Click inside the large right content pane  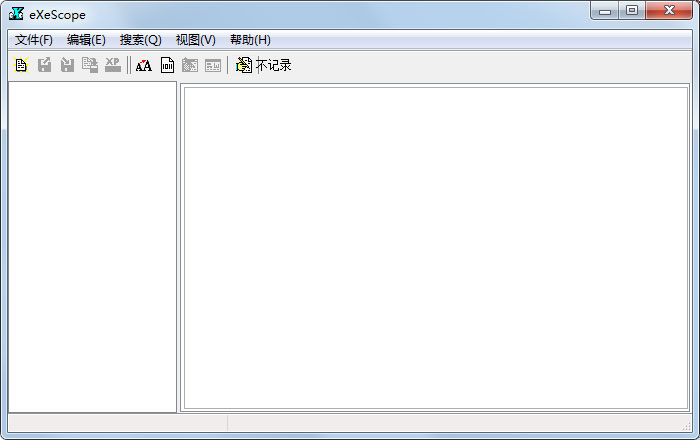(x=436, y=247)
